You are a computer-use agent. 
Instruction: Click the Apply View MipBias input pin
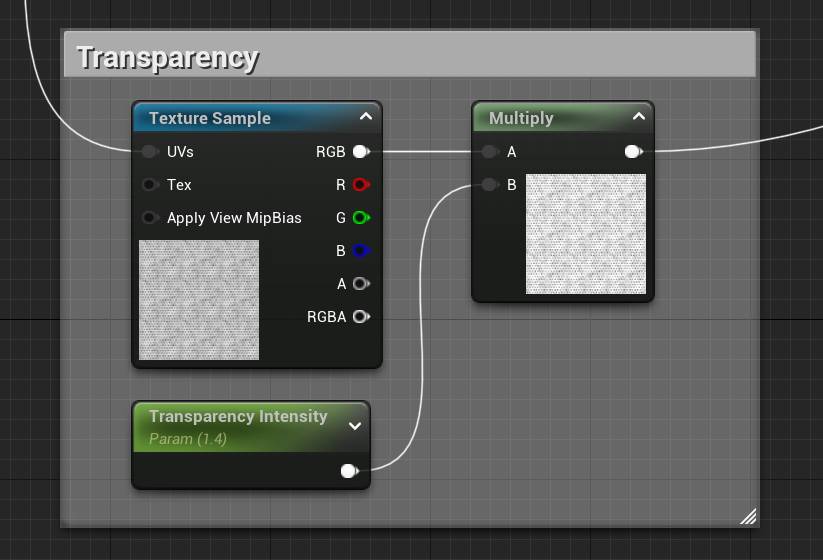(x=150, y=218)
